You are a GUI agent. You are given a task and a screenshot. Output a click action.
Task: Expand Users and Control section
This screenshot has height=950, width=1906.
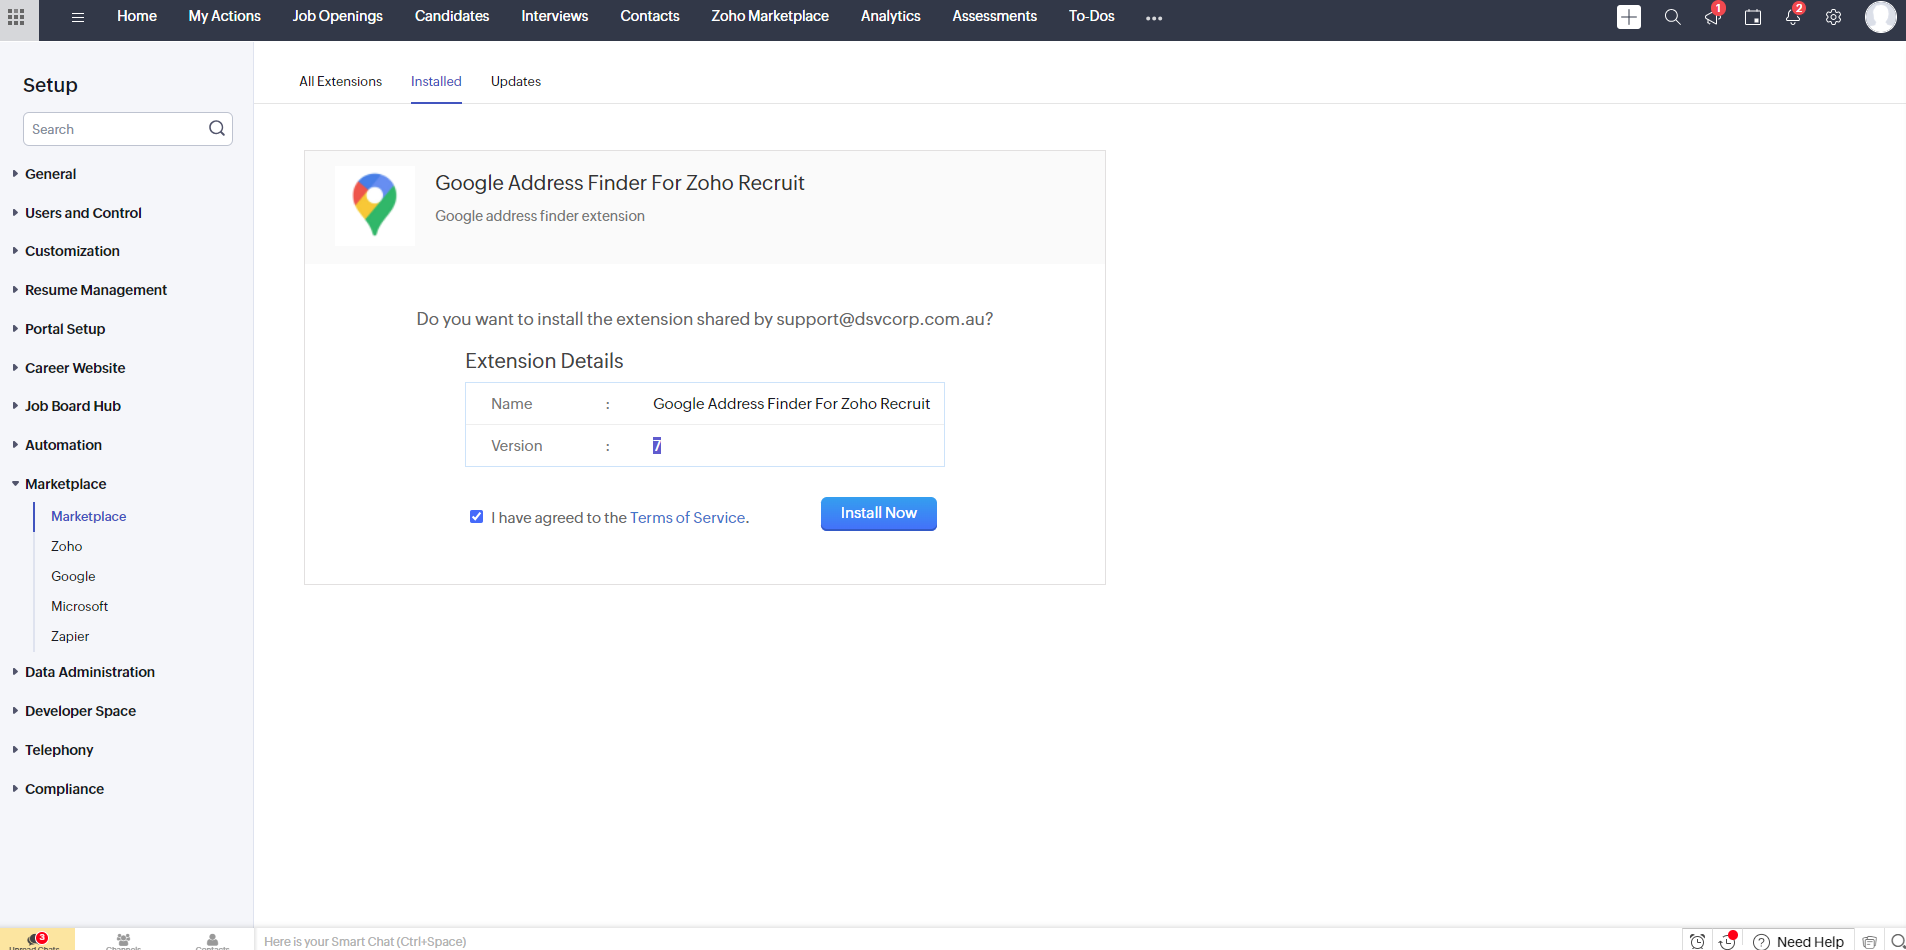point(83,213)
